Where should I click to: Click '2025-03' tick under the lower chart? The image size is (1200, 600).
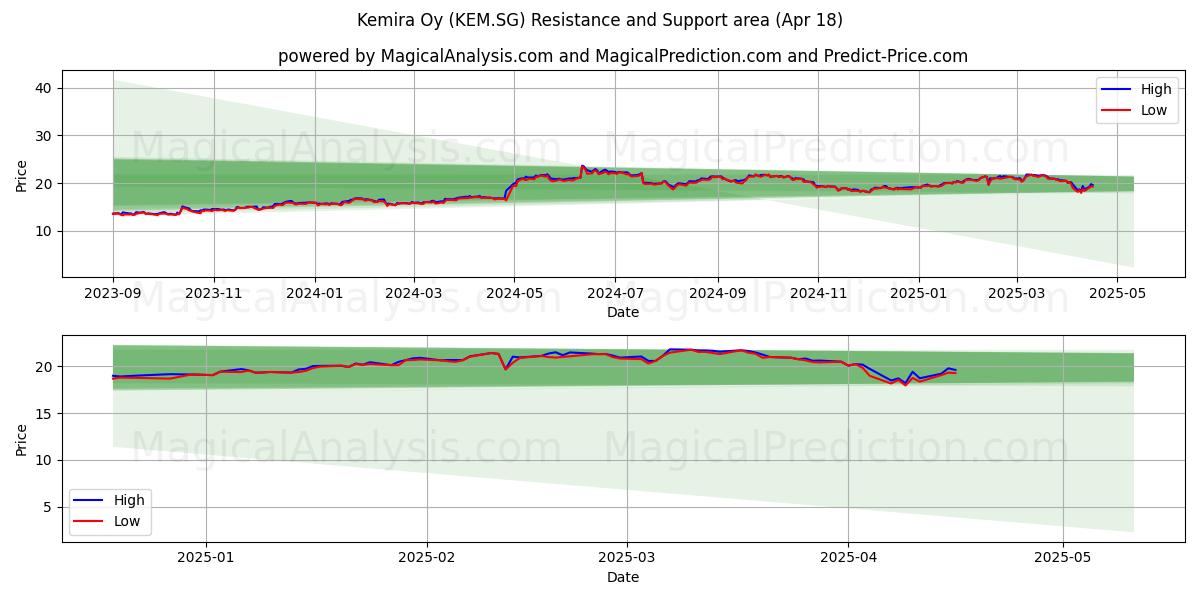[627, 559]
